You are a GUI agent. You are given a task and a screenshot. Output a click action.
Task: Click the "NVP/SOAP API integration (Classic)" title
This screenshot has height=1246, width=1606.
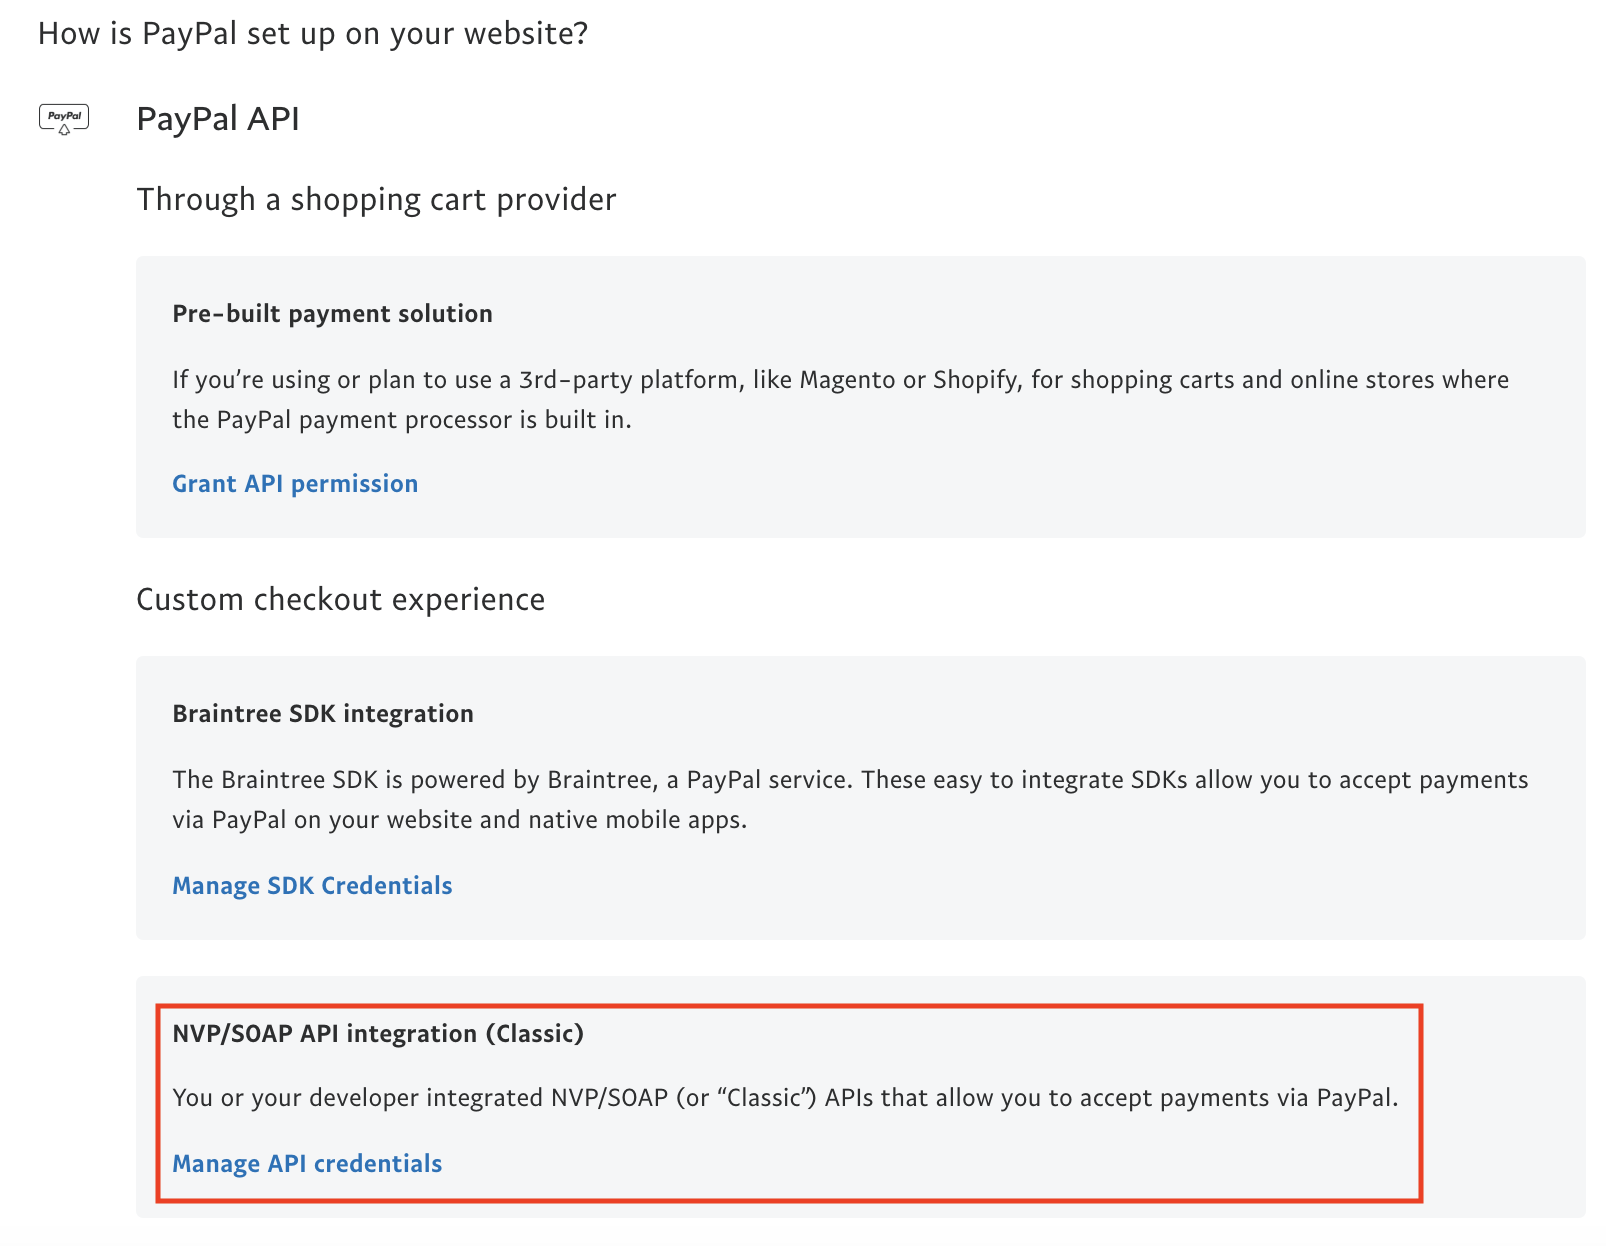tap(378, 1034)
